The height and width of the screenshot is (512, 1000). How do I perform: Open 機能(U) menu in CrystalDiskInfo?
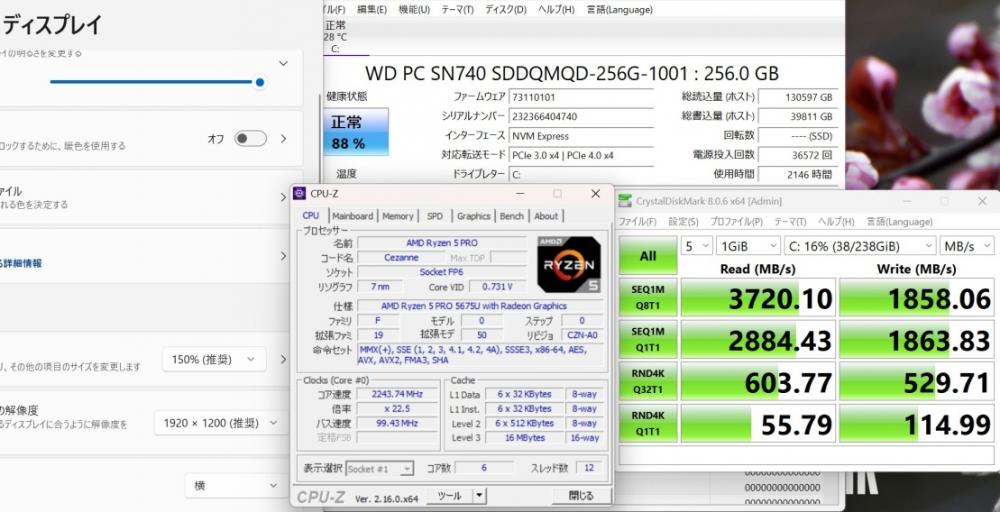[x=414, y=10]
